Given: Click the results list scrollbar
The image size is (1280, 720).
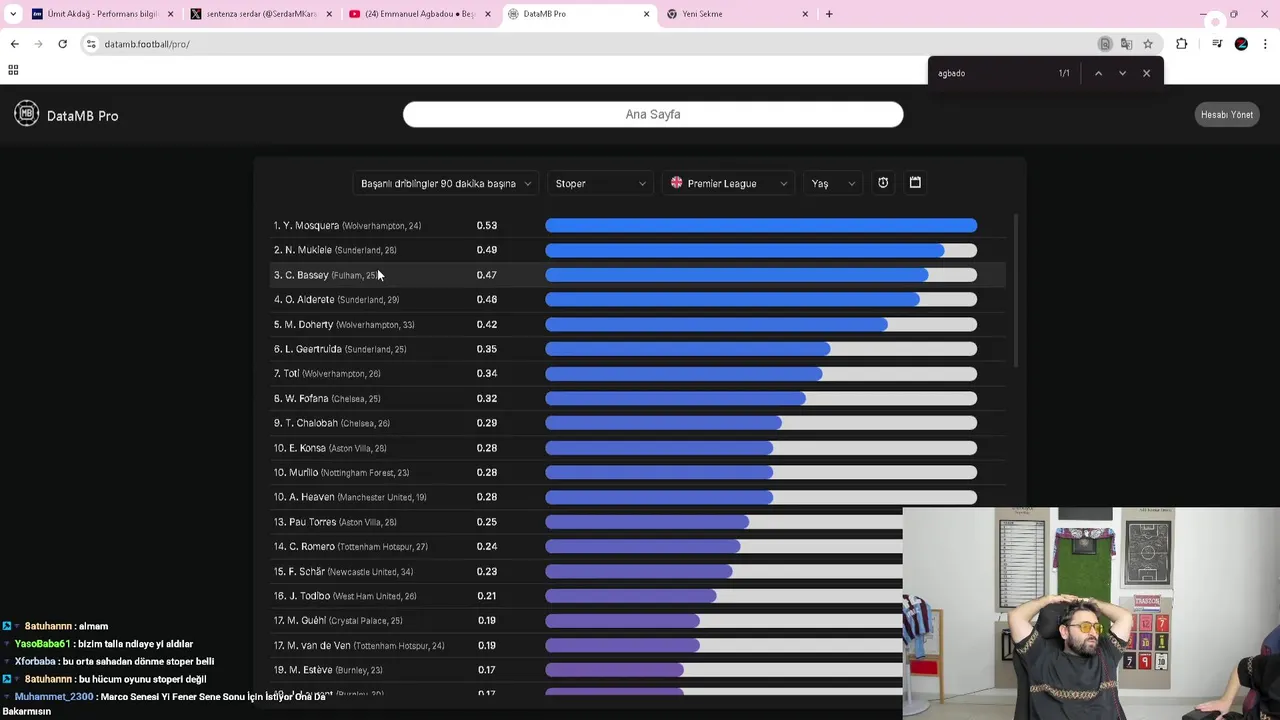Looking at the screenshot, I should [x=1016, y=290].
